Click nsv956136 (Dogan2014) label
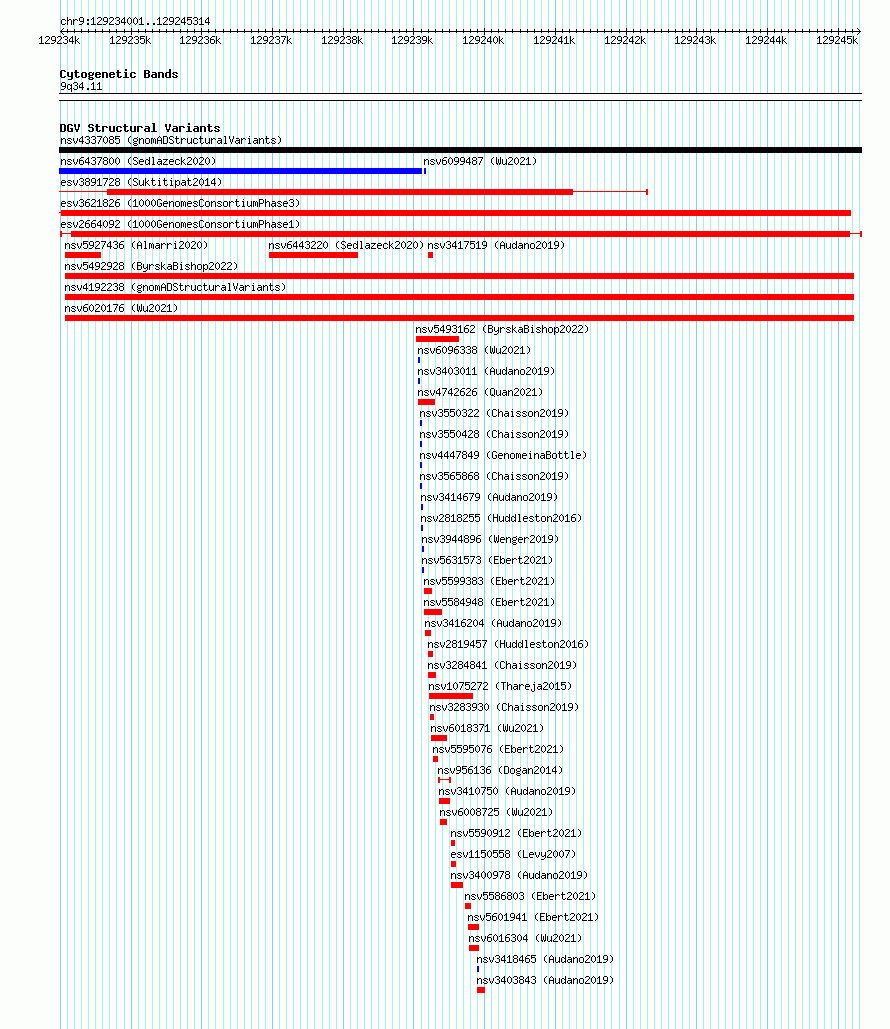Screen dimensions: 890x1029 tap(500, 770)
